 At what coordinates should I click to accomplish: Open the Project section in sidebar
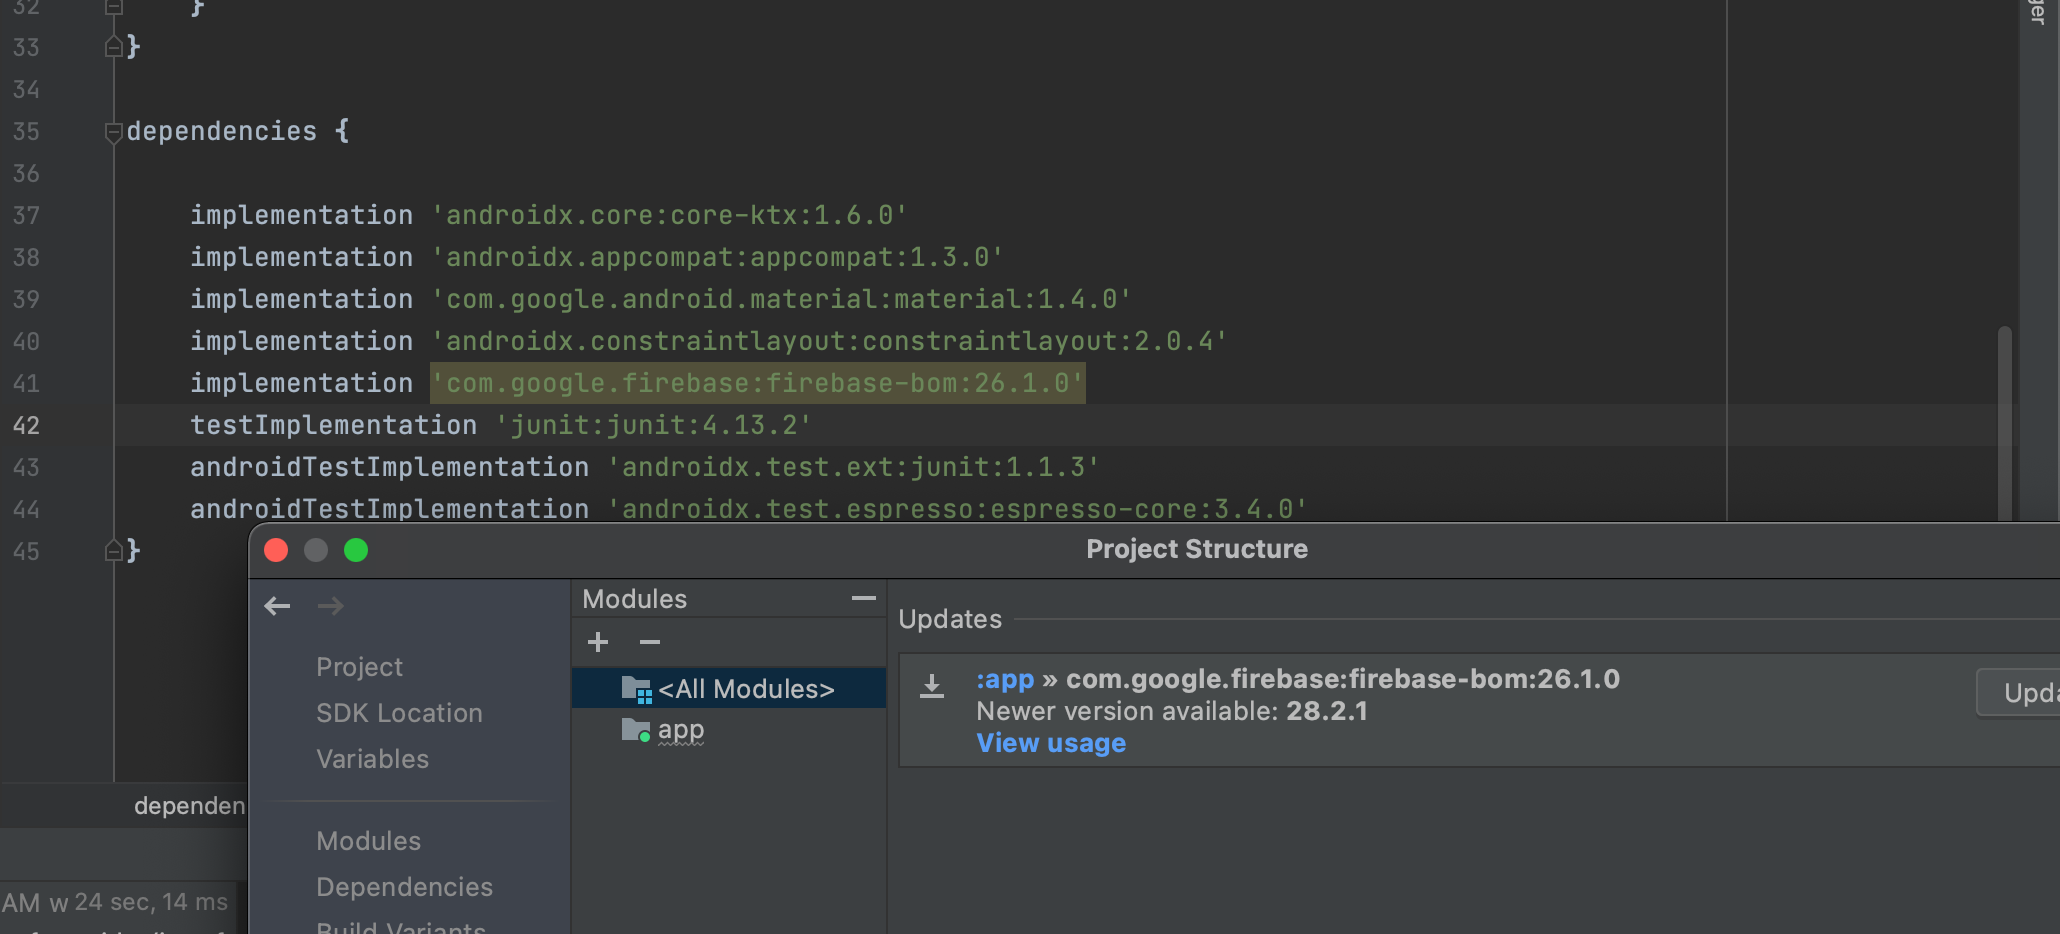(359, 667)
